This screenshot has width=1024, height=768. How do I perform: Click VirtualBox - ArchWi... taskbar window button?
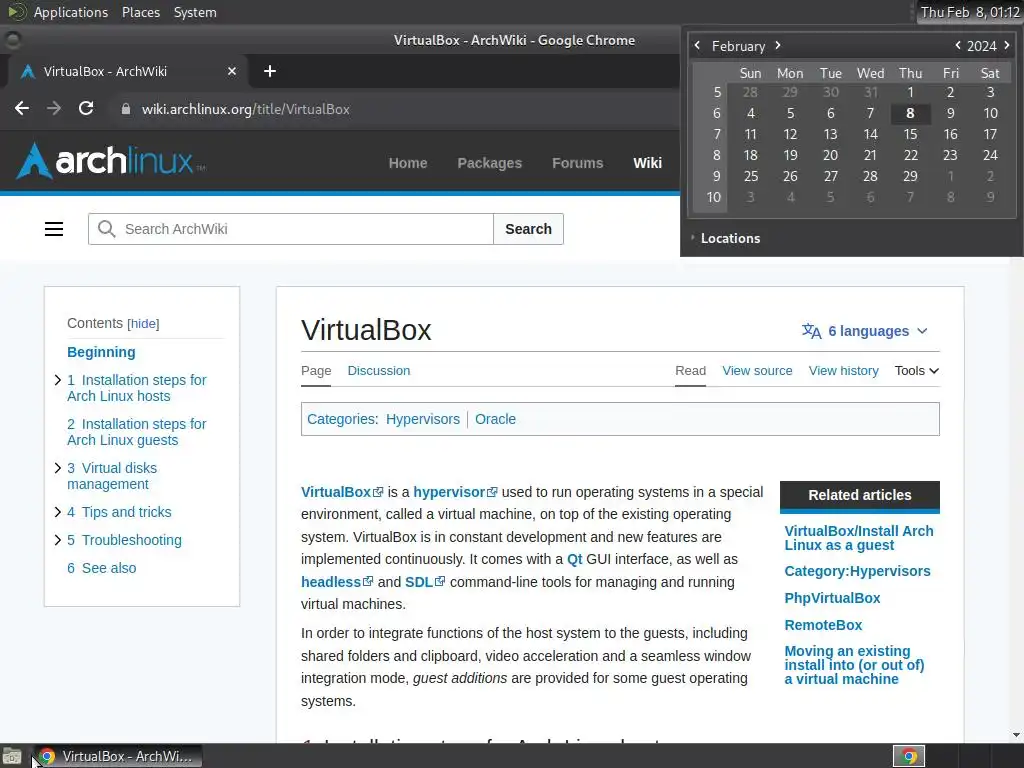pyautogui.click(x=117, y=757)
